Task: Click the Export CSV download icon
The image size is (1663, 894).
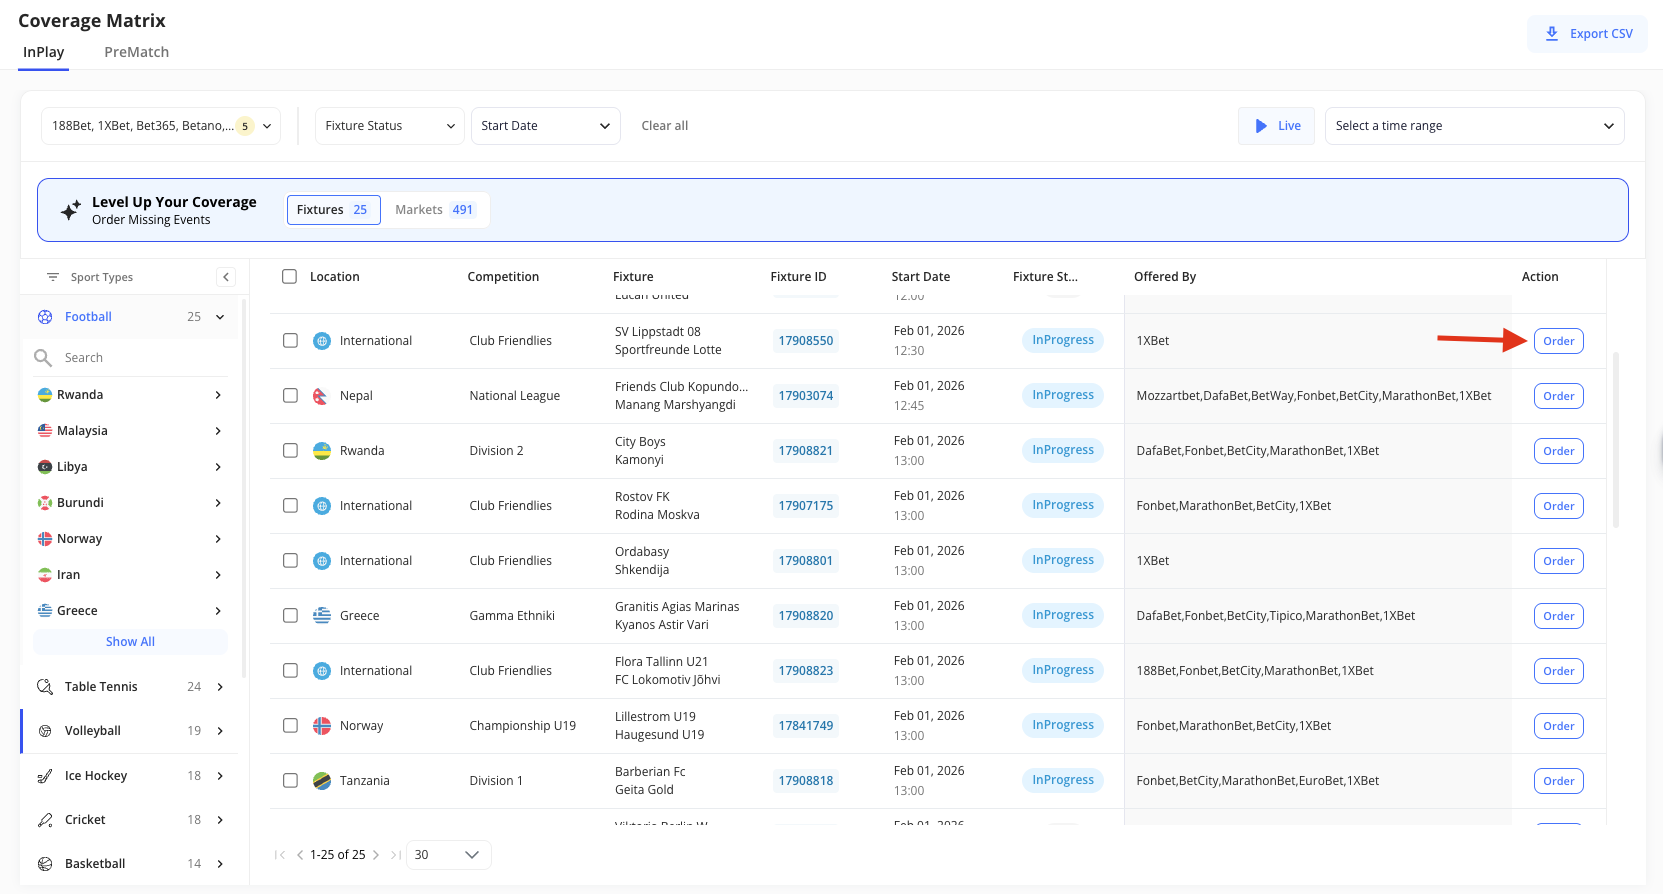Action: (x=1551, y=34)
